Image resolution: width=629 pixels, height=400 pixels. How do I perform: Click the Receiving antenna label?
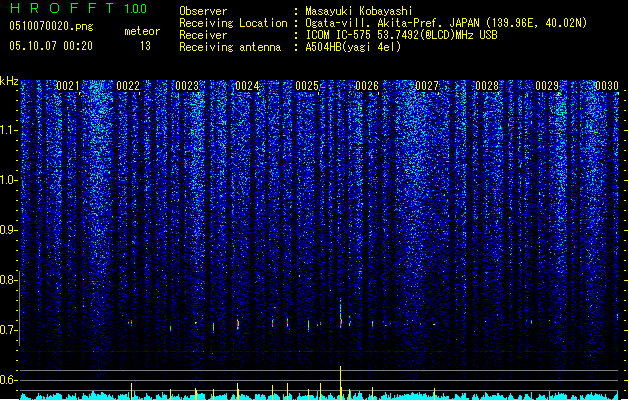(x=230, y=47)
